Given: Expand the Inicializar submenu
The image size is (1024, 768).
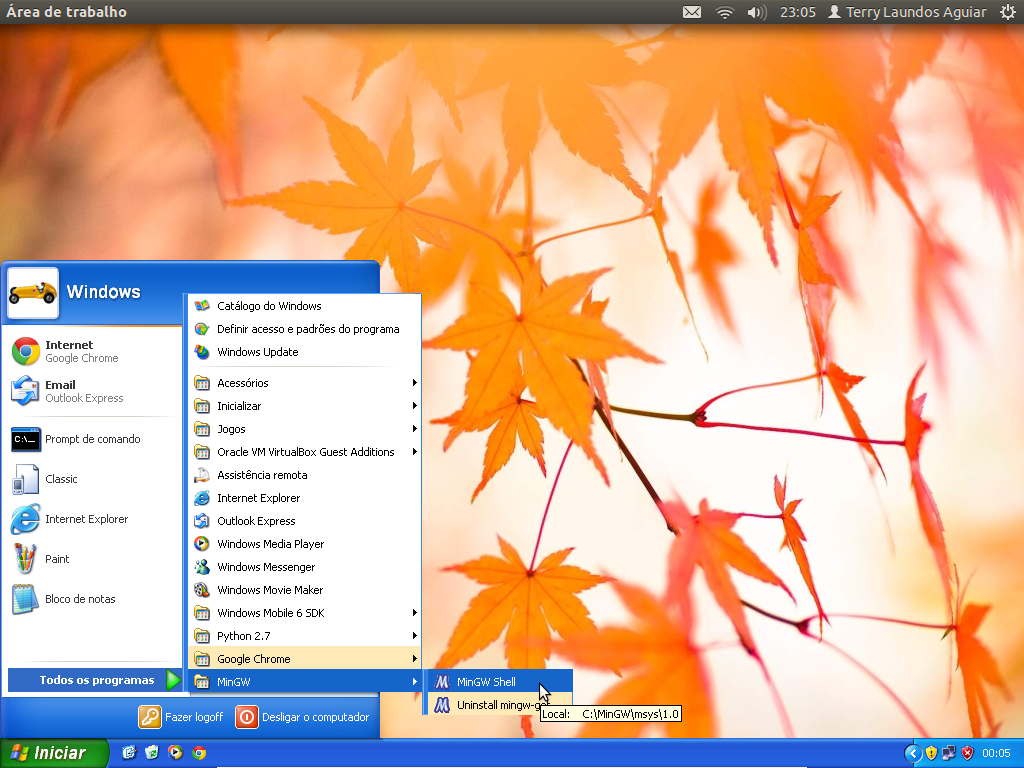Looking at the screenshot, I should (306, 406).
